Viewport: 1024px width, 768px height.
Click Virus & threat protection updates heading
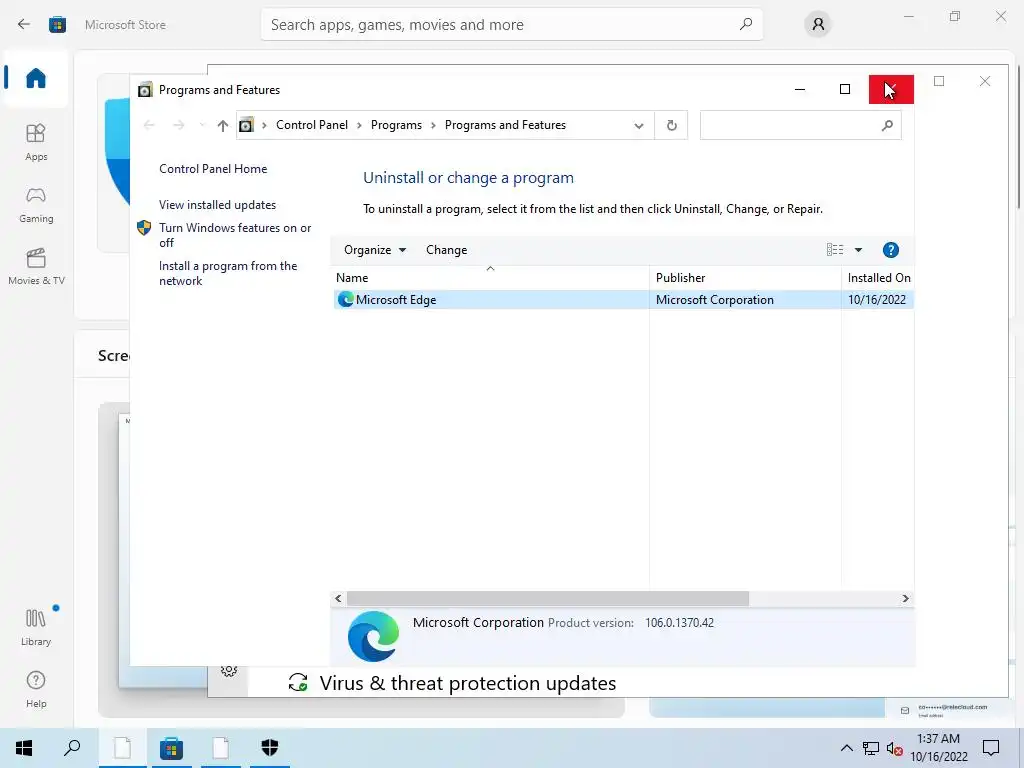[468, 683]
